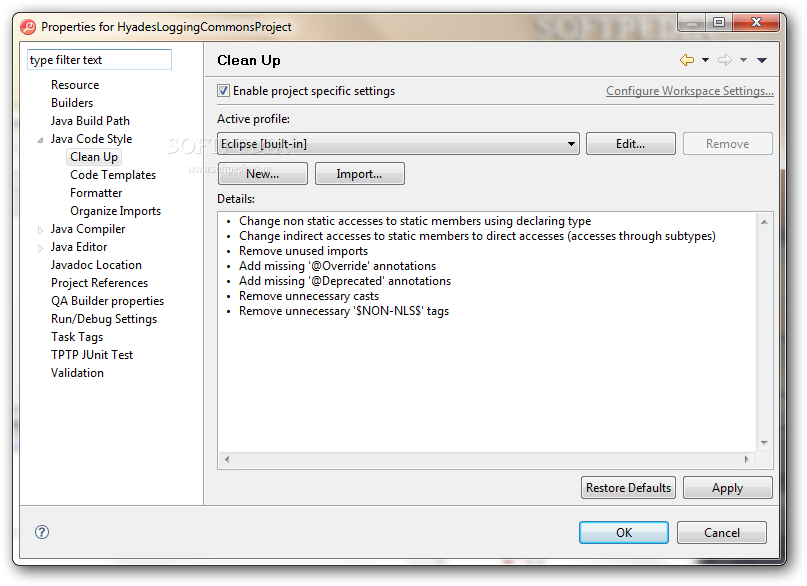
Task: Select Java Code Style tree item
Action: pyautogui.click(x=91, y=139)
